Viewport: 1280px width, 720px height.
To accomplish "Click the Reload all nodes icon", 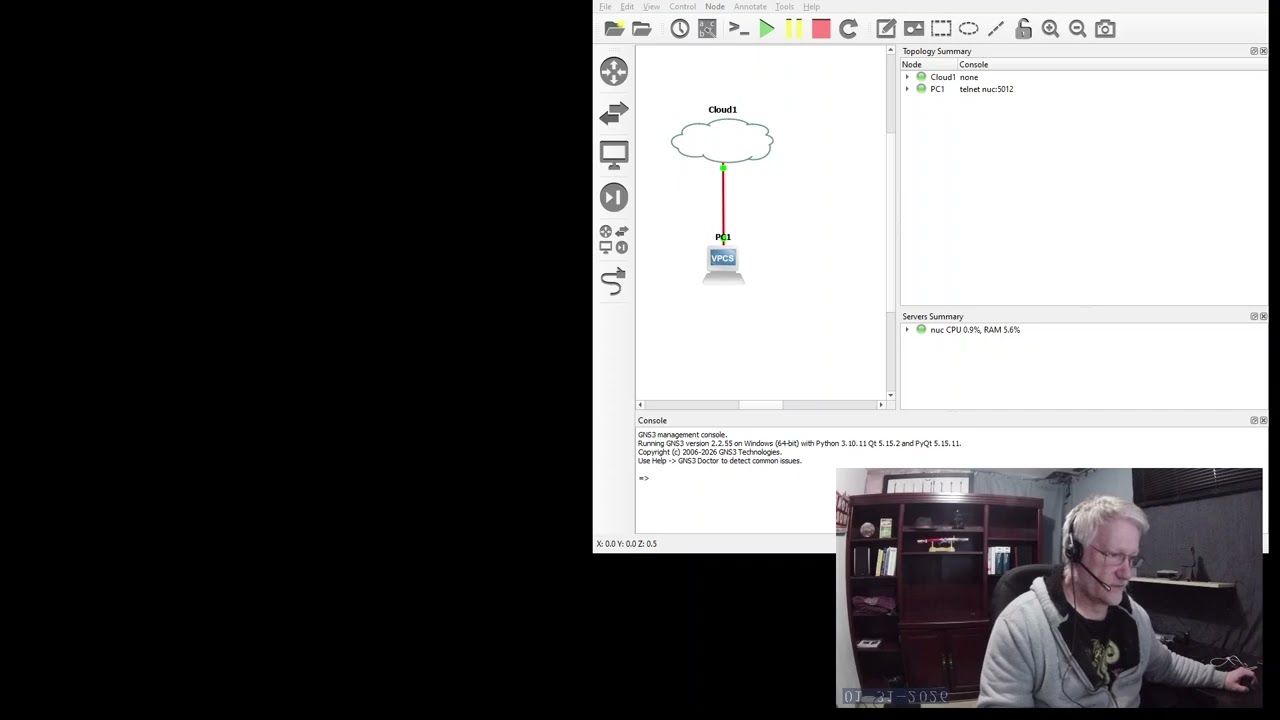I will point(848,29).
